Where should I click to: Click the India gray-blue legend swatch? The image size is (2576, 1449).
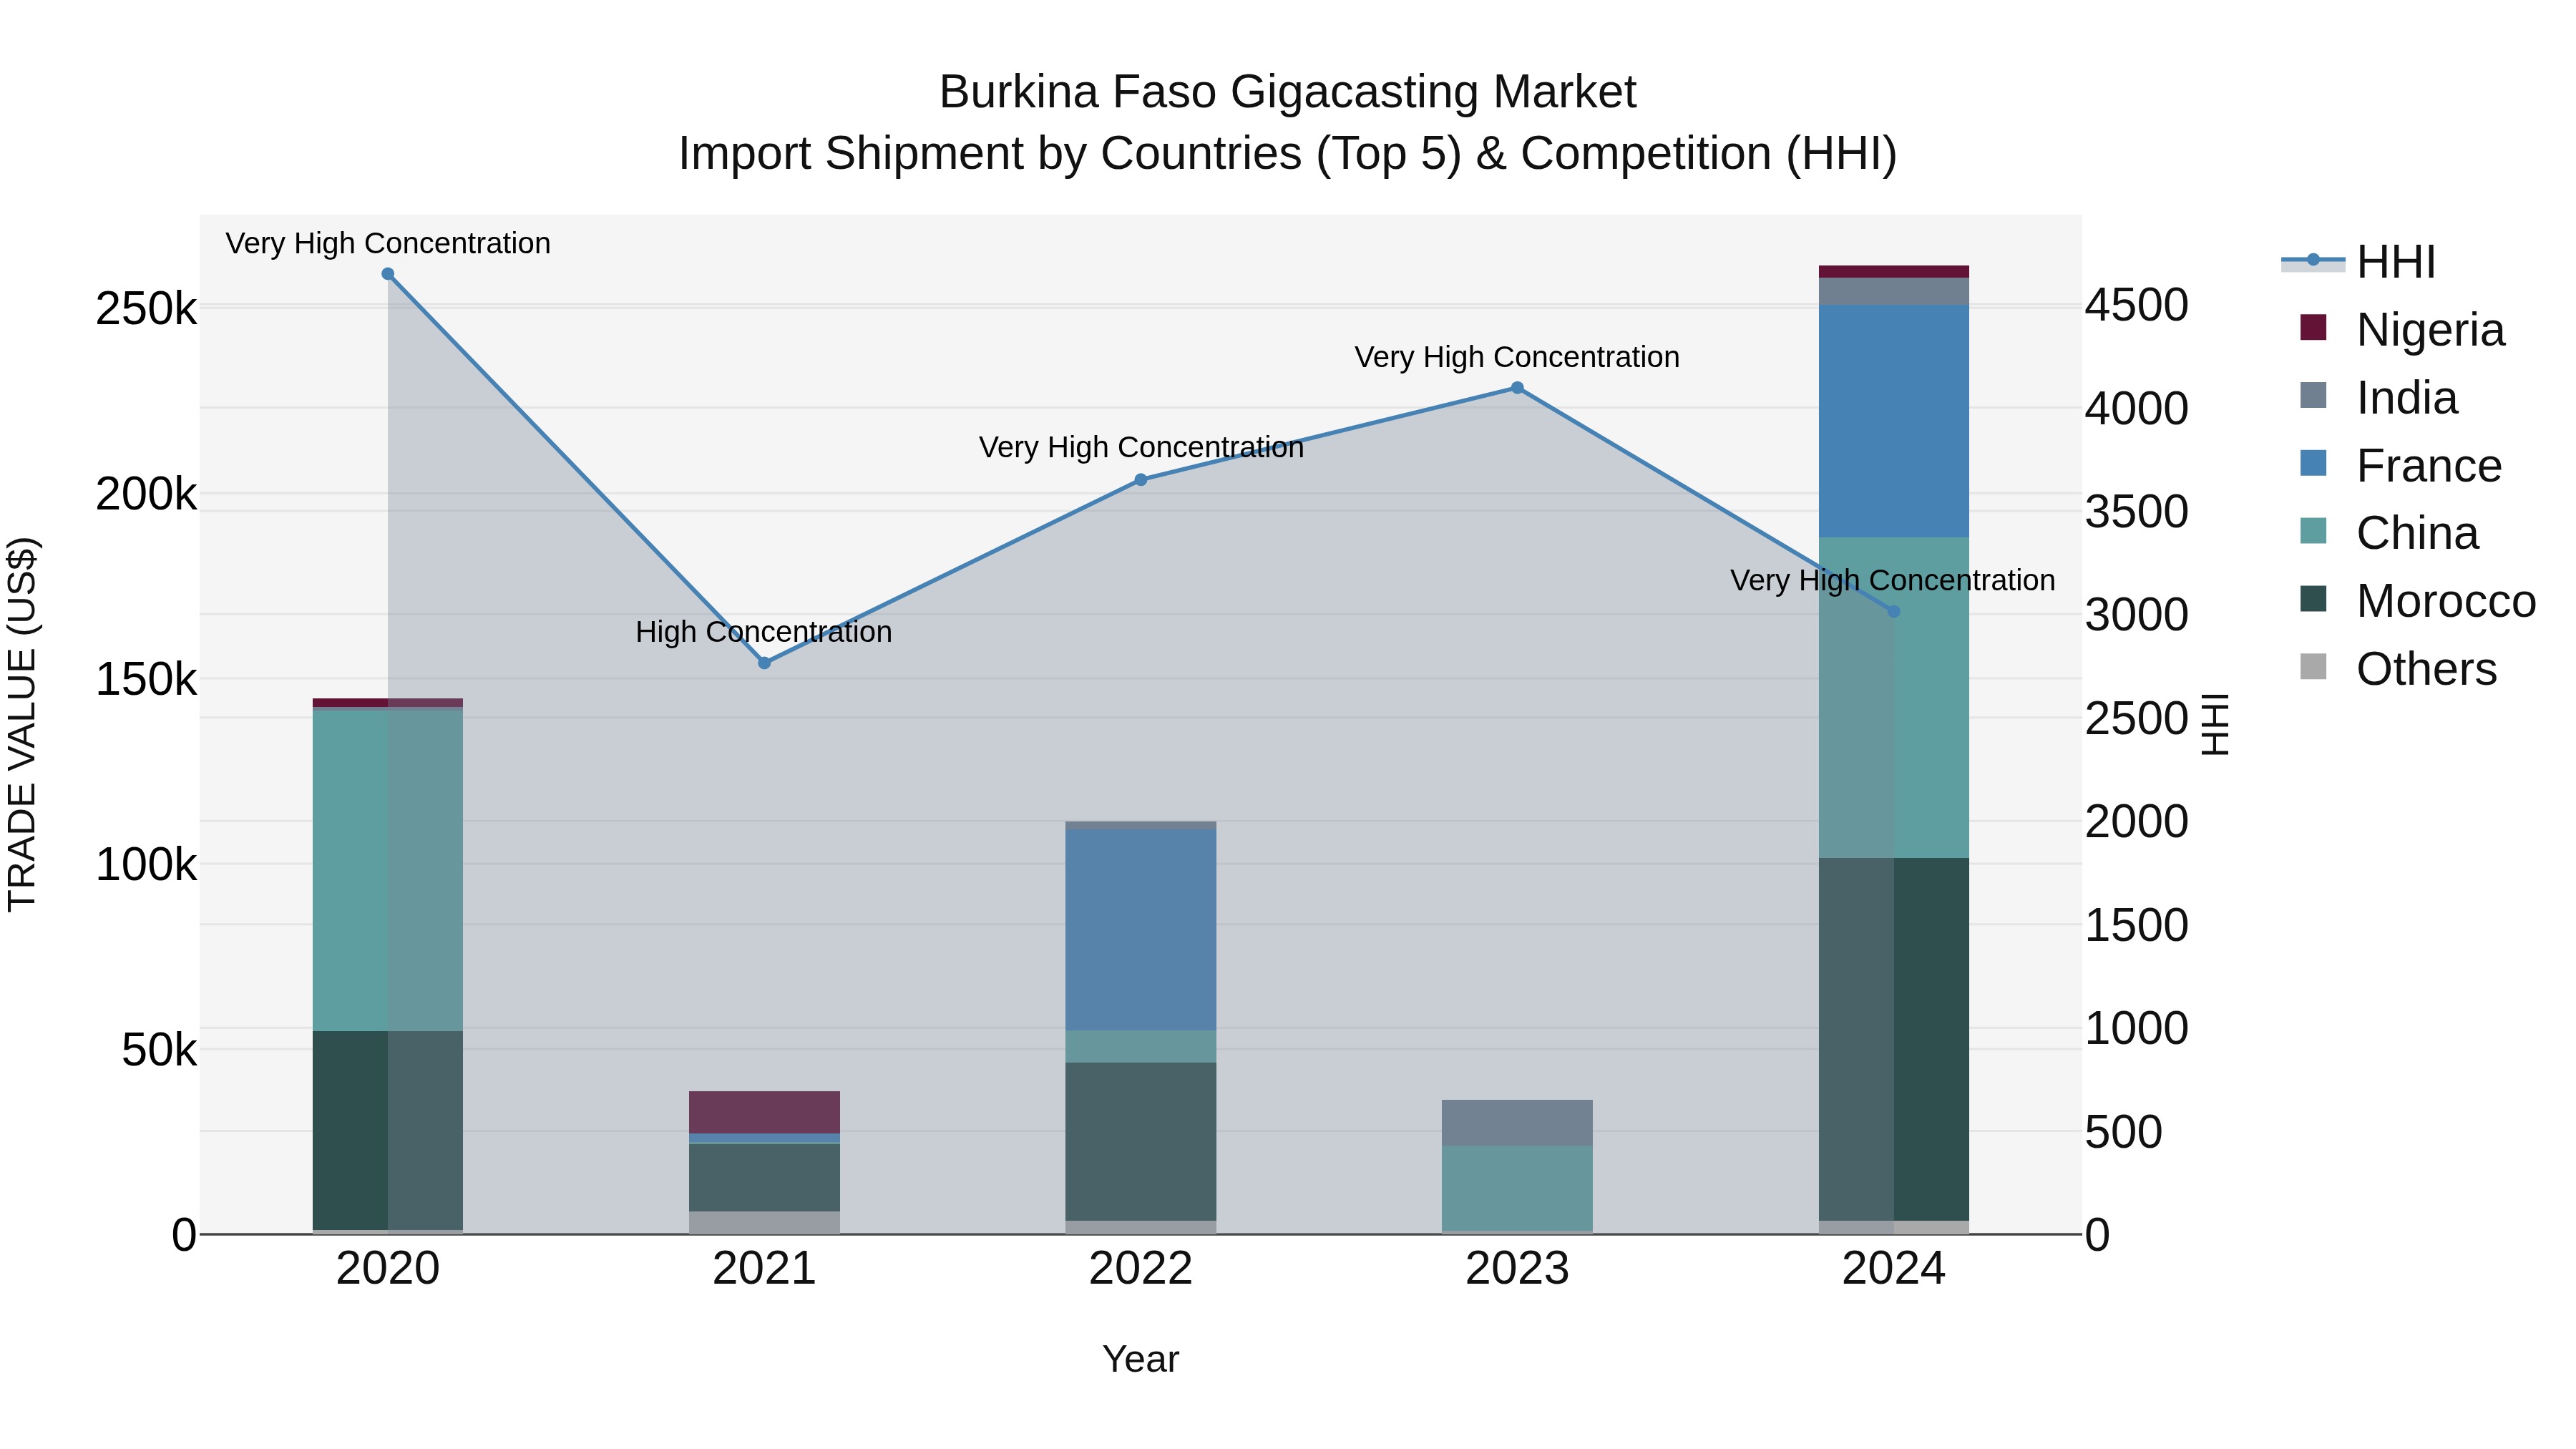coord(2313,395)
